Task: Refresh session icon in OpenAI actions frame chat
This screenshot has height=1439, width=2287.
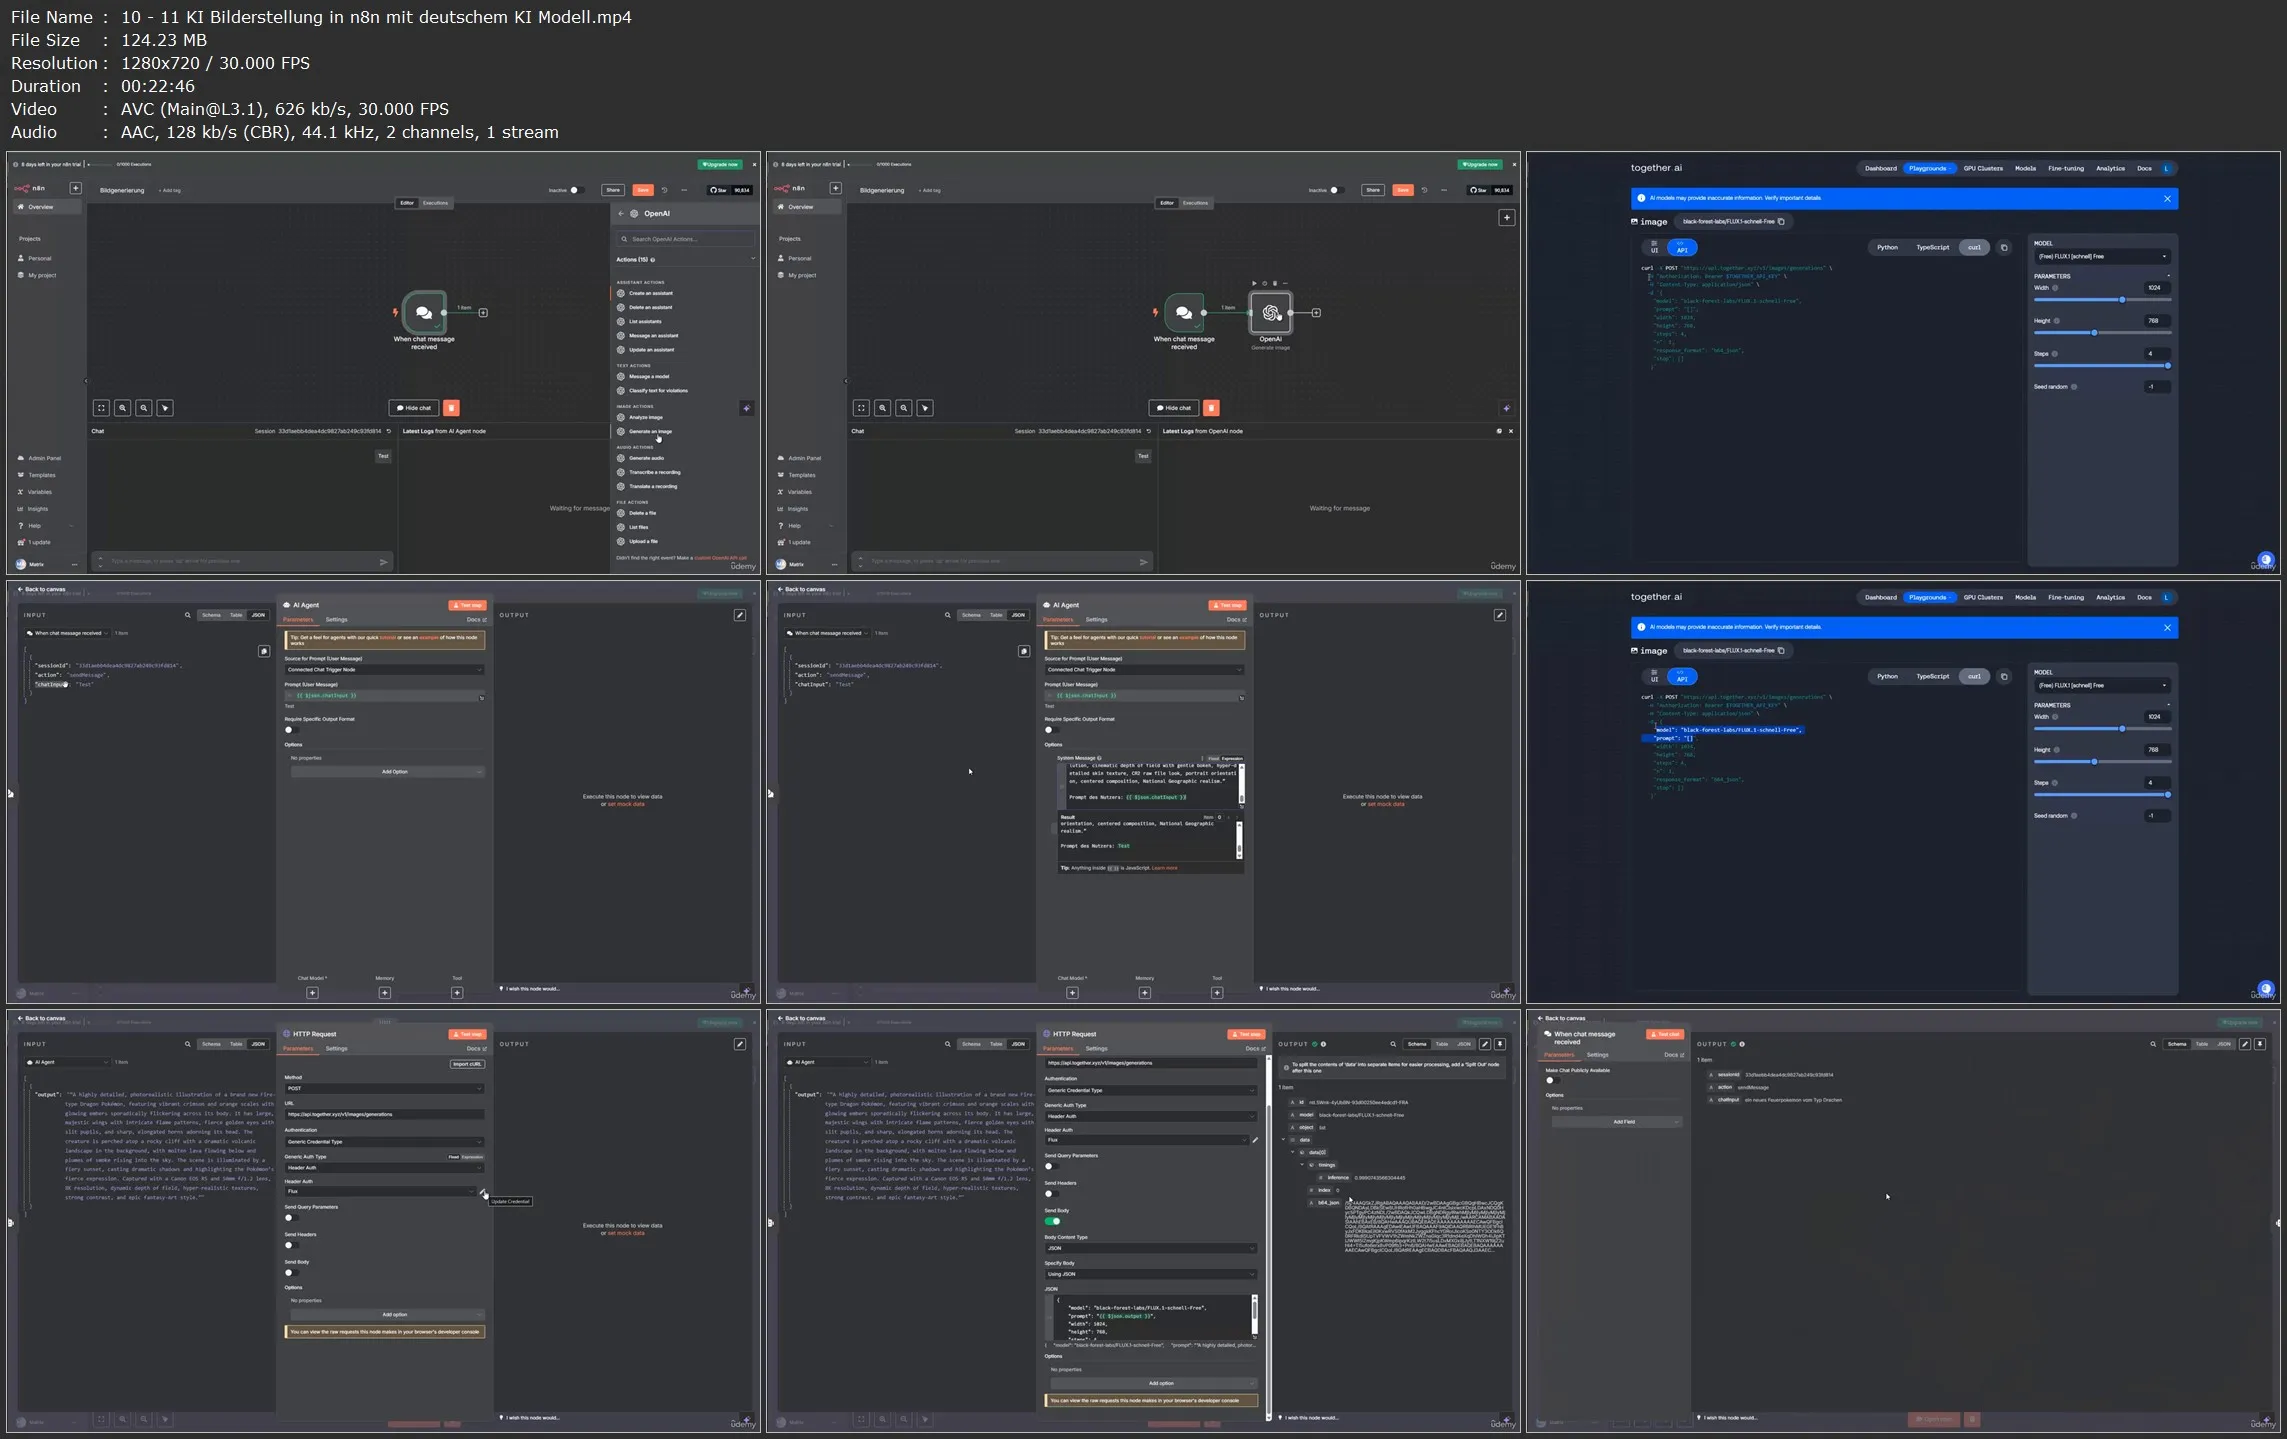Action: click(389, 432)
